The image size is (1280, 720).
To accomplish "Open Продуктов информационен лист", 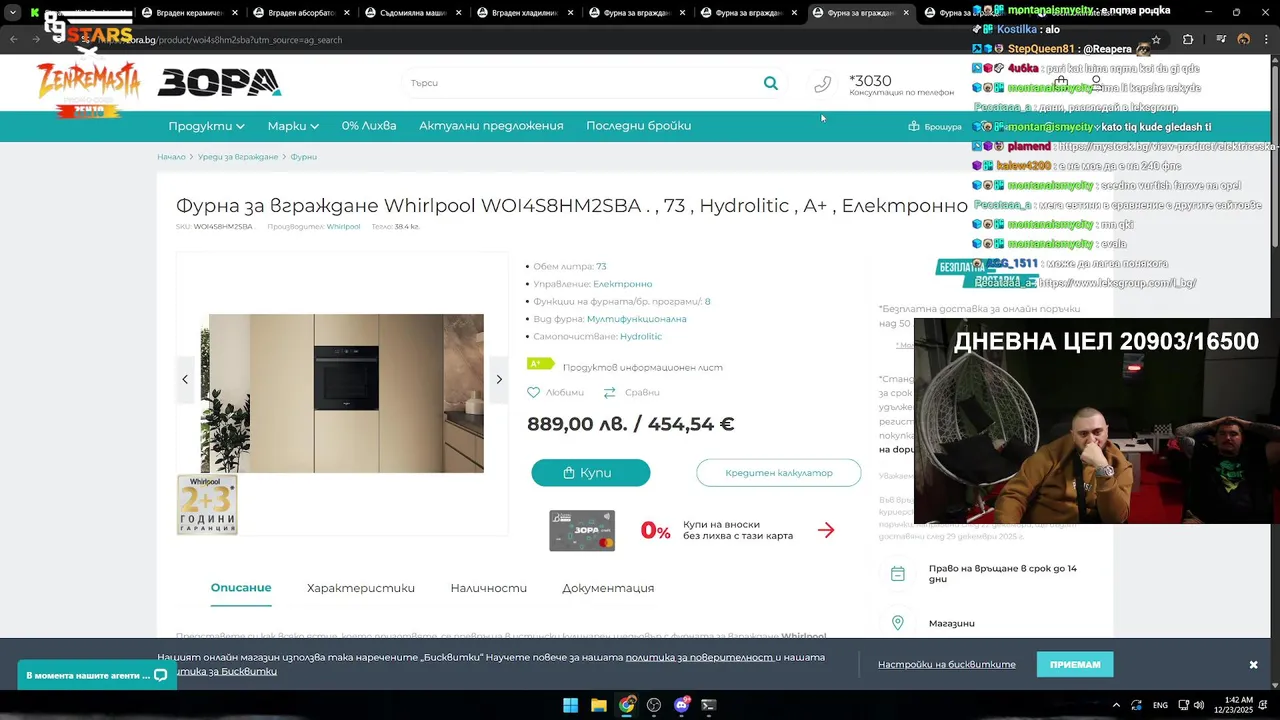I will tap(642, 367).
